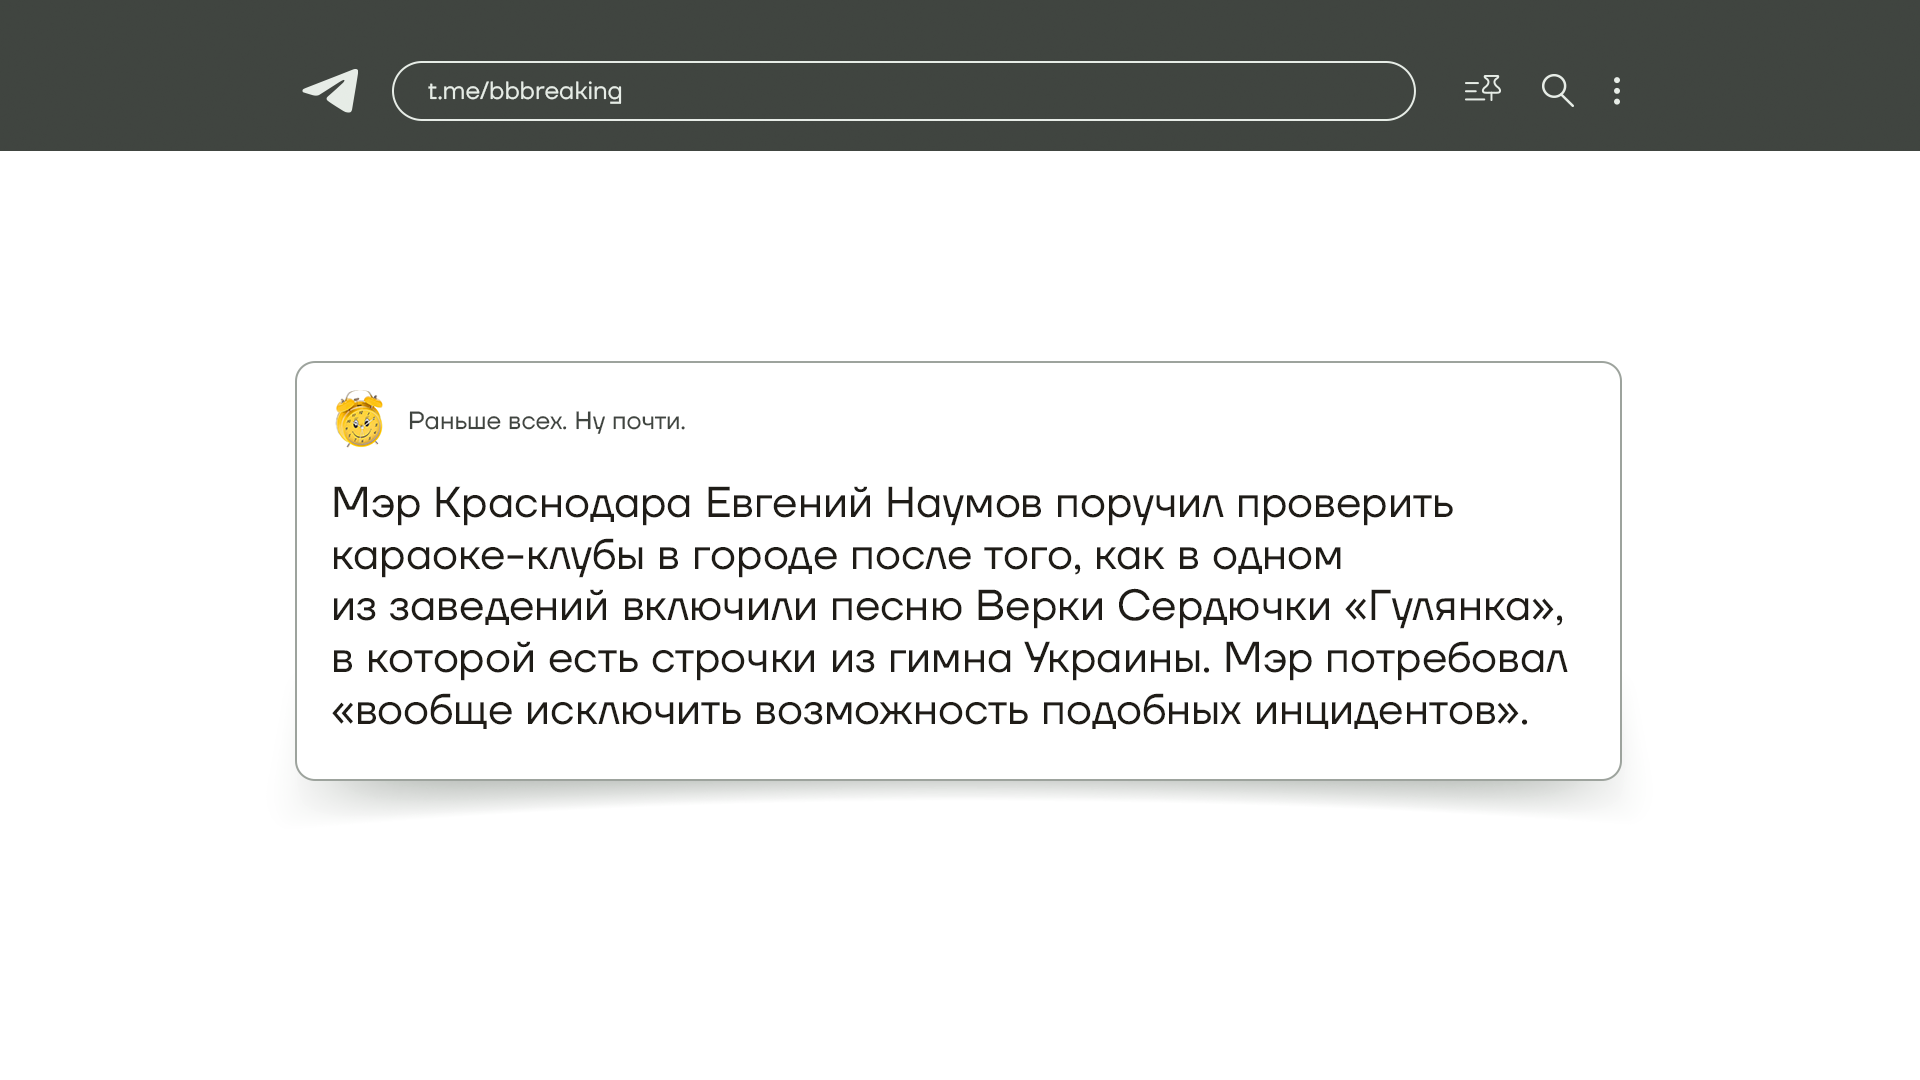Image resolution: width=1920 pixels, height=1080 pixels.
Task: Click the word 'караоке-клубы' in the message
Action: click(x=487, y=556)
